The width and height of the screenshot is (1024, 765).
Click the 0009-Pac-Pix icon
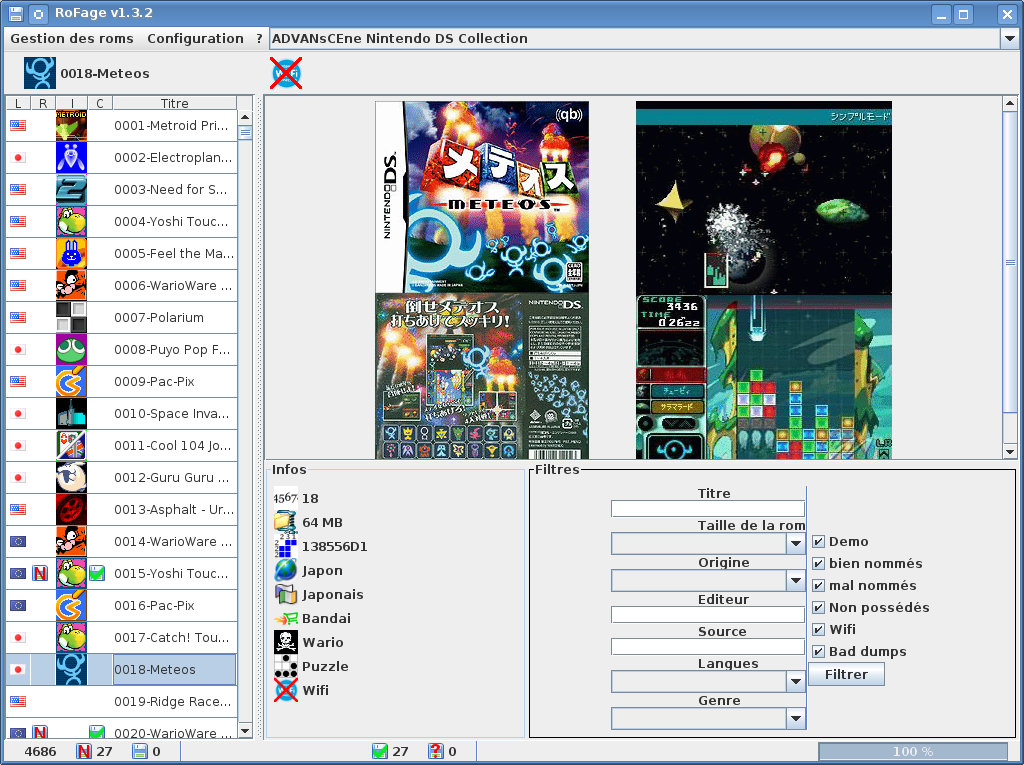pos(71,382)
